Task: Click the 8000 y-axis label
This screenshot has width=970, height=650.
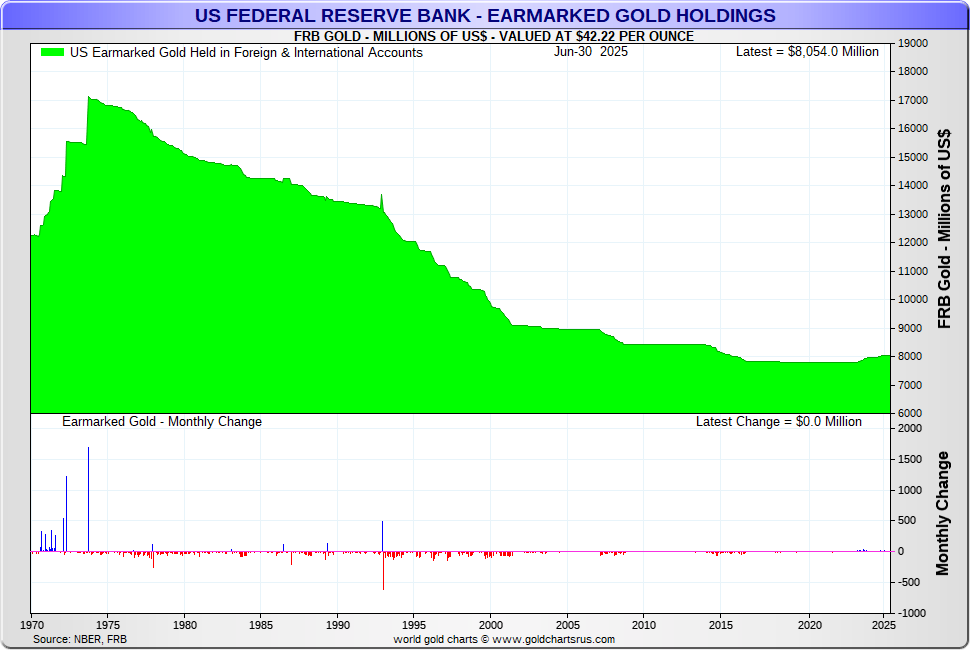Action: click(909, 356)
